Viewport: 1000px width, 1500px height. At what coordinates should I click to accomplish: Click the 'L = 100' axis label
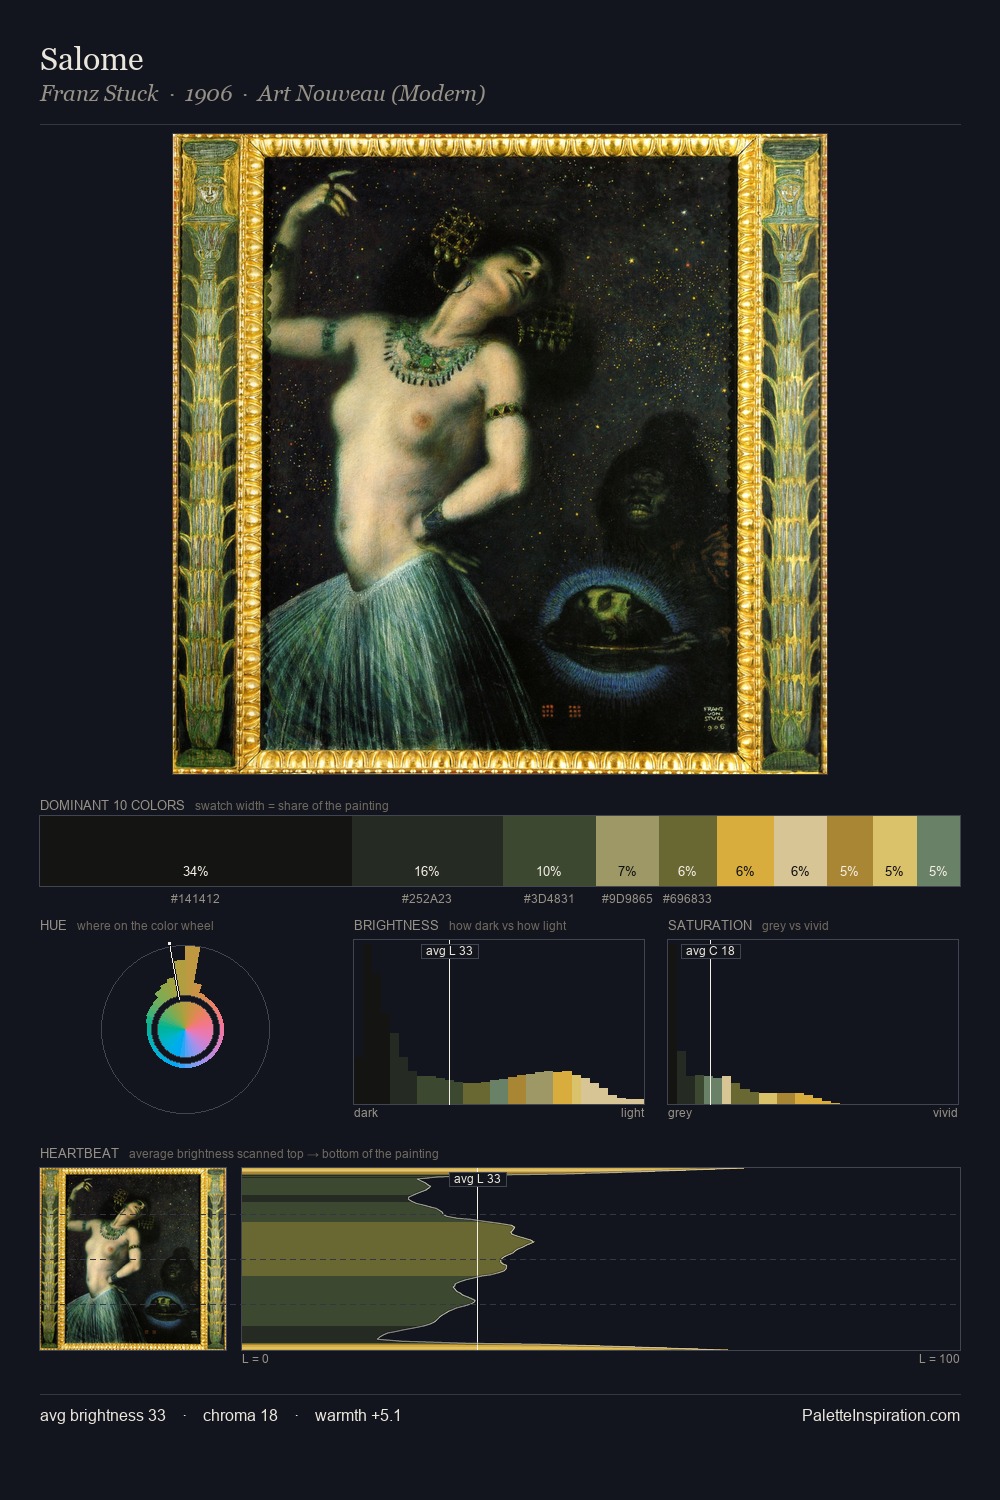point(939,1359)
